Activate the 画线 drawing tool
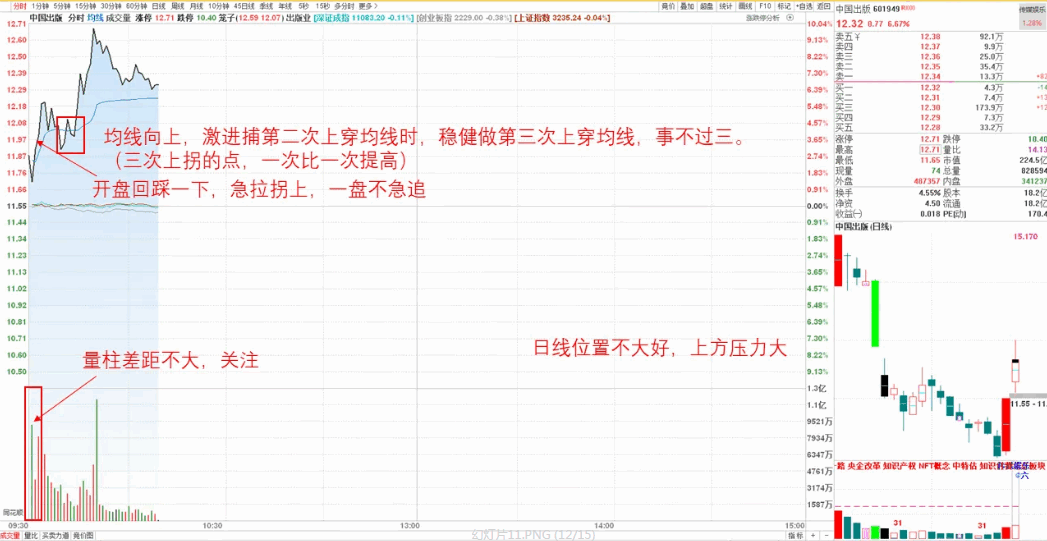The image size is (1047, 541). click(x=745, y=6)
